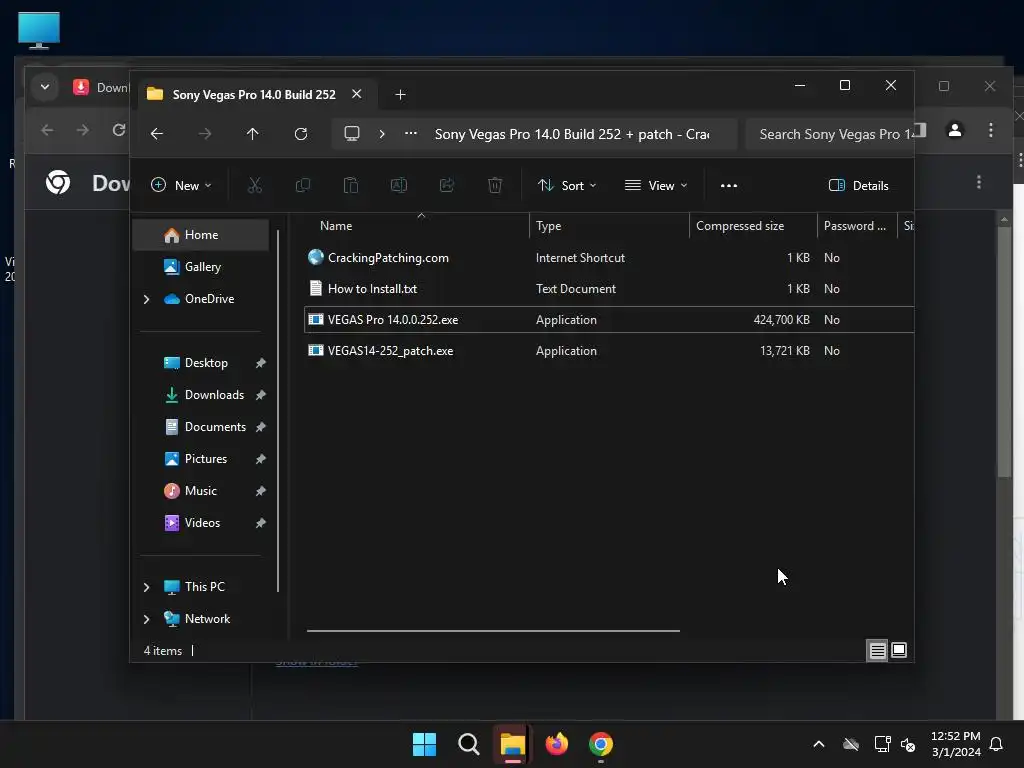This screenshot has width=1024, height=768.
Task: Open Windows Start menu
Action: pos(424,744)
